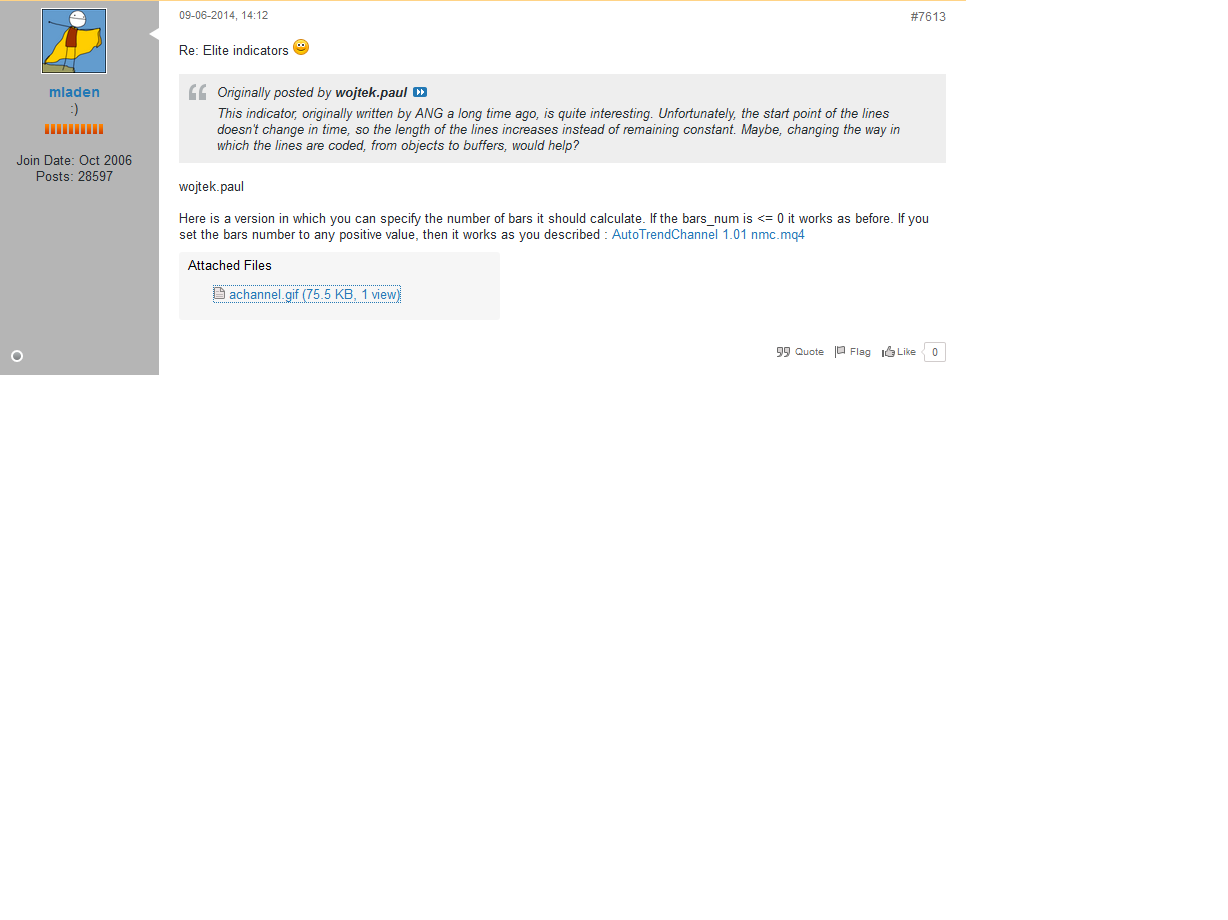
Task: Like the post with thumbs-up button
Action: tap(899, 352)
